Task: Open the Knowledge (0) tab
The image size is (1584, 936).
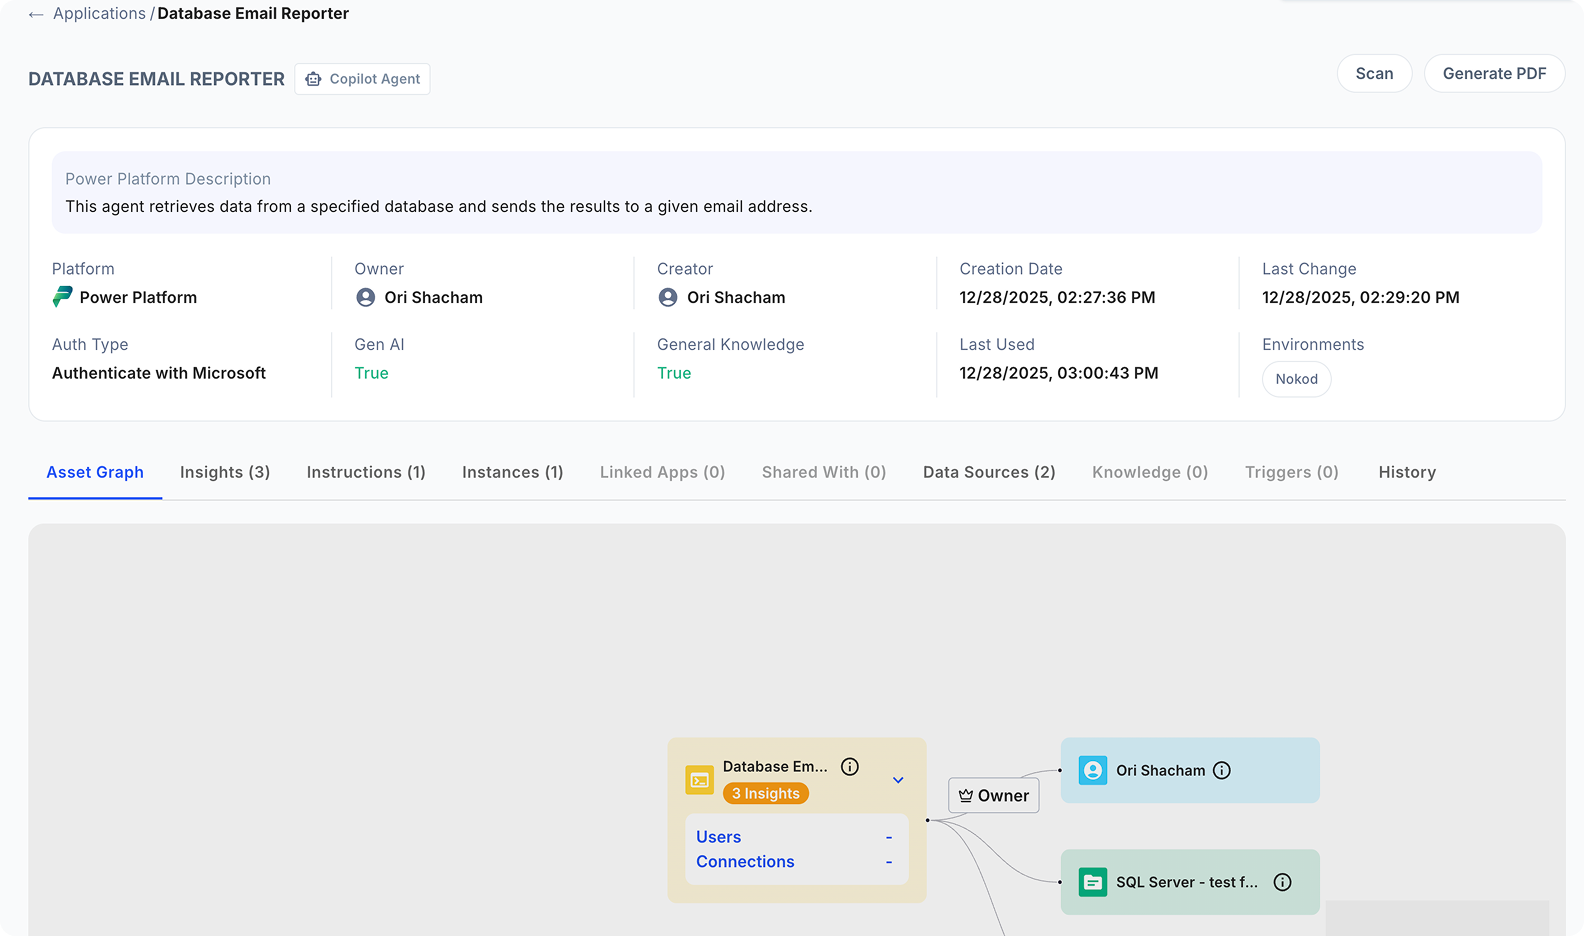Action: 1150,472
